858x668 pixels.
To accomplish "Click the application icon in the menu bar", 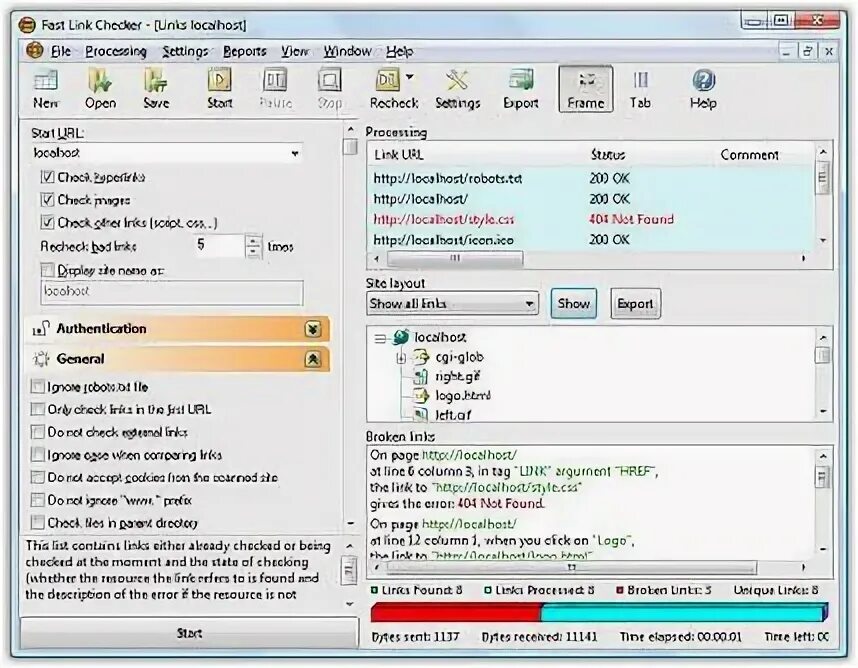I will click(34, 50).
